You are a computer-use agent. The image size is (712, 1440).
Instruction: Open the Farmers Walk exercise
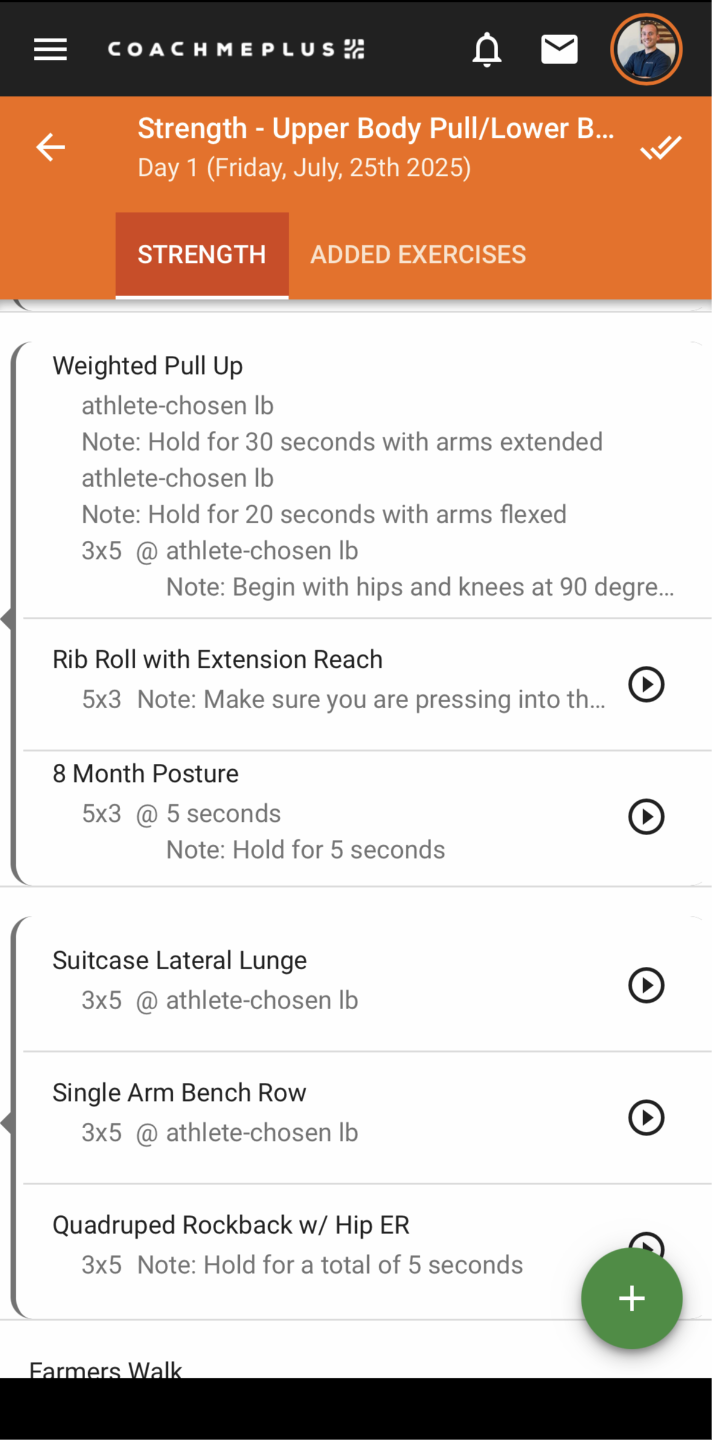click(x=106, y=1369)
